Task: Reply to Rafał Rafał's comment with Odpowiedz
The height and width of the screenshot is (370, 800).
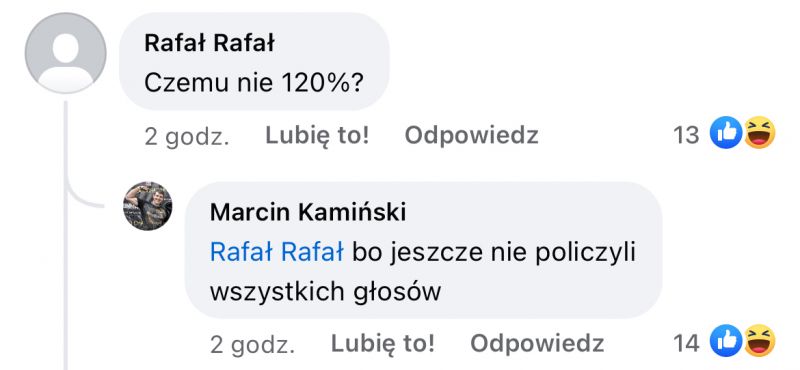Action: pyautogui.click(x=471, y=135)
